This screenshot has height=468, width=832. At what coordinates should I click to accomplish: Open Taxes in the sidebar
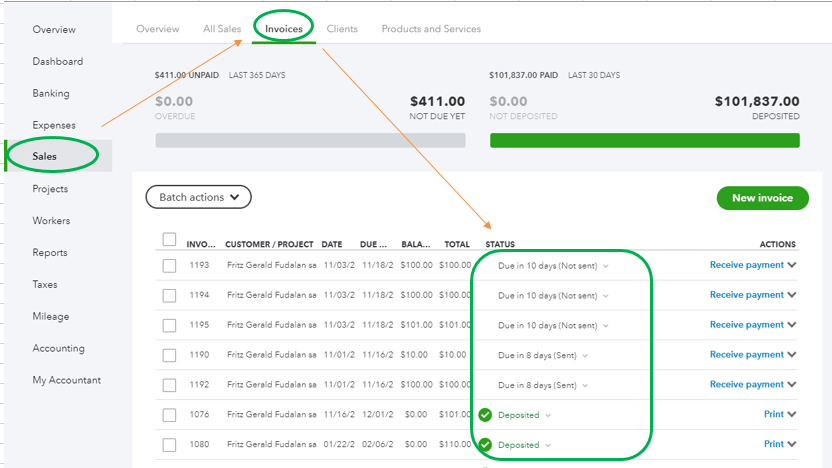45,284
